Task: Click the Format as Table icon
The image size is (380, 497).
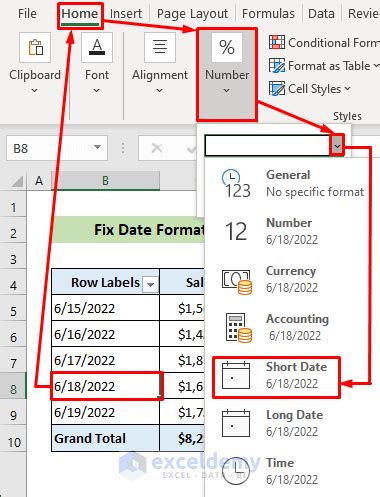Action: pos(277,66)
